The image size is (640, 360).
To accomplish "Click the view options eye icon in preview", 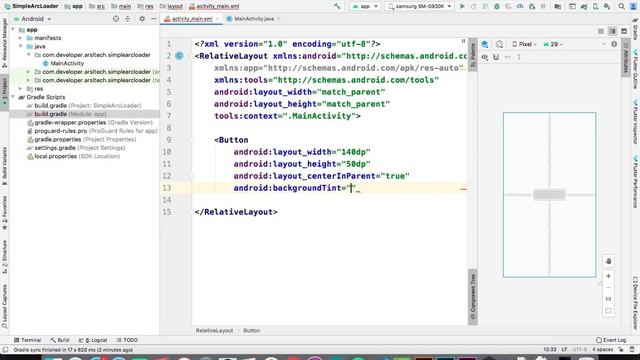I will (484, 57).
